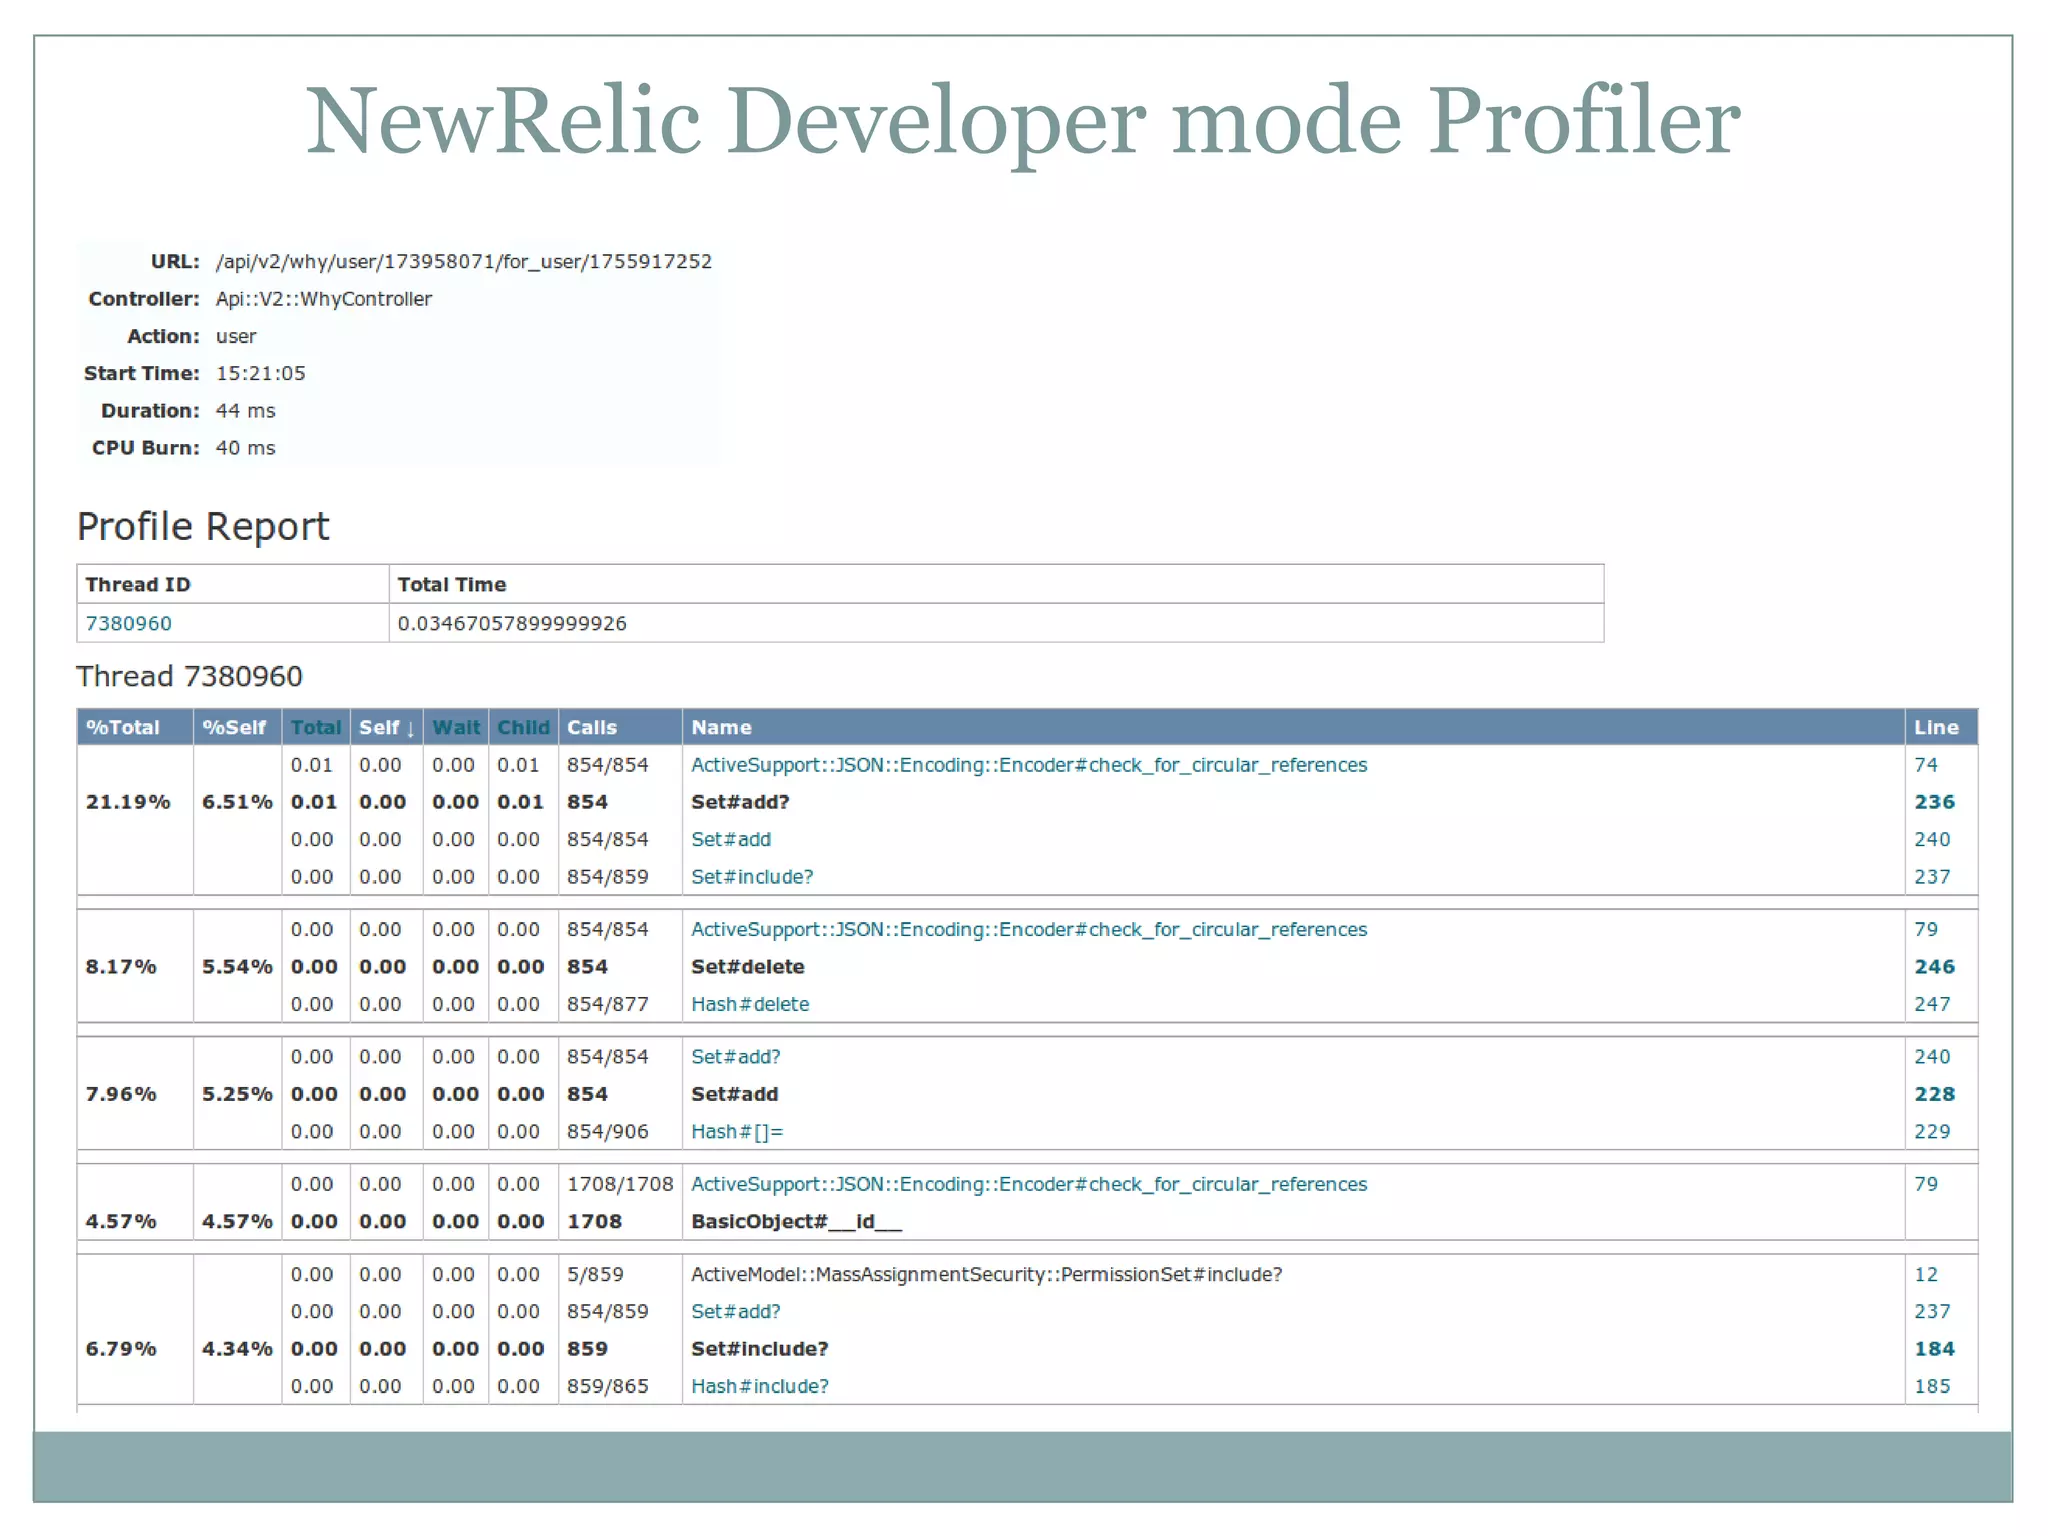The height and width of the screenshot is (1536, 2048).
Task: Select total time value 0.03467057899999926
Action: click(512, 623)
